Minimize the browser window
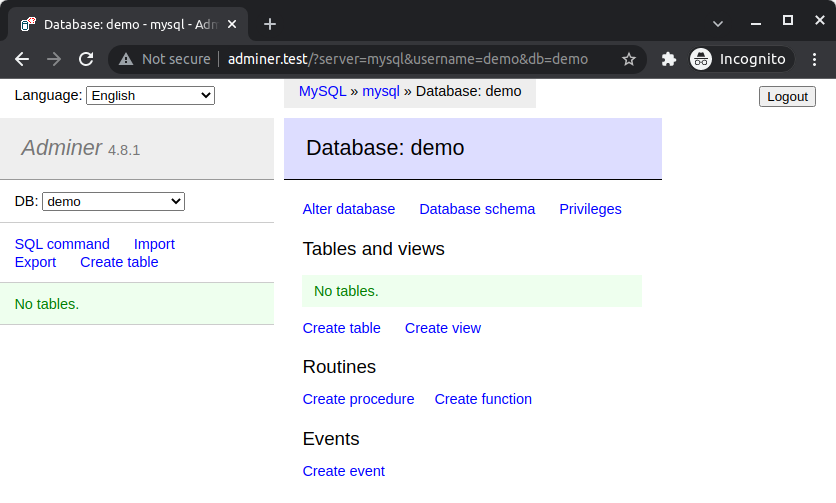This screenshot has width=836, height=503. point(755,24)
